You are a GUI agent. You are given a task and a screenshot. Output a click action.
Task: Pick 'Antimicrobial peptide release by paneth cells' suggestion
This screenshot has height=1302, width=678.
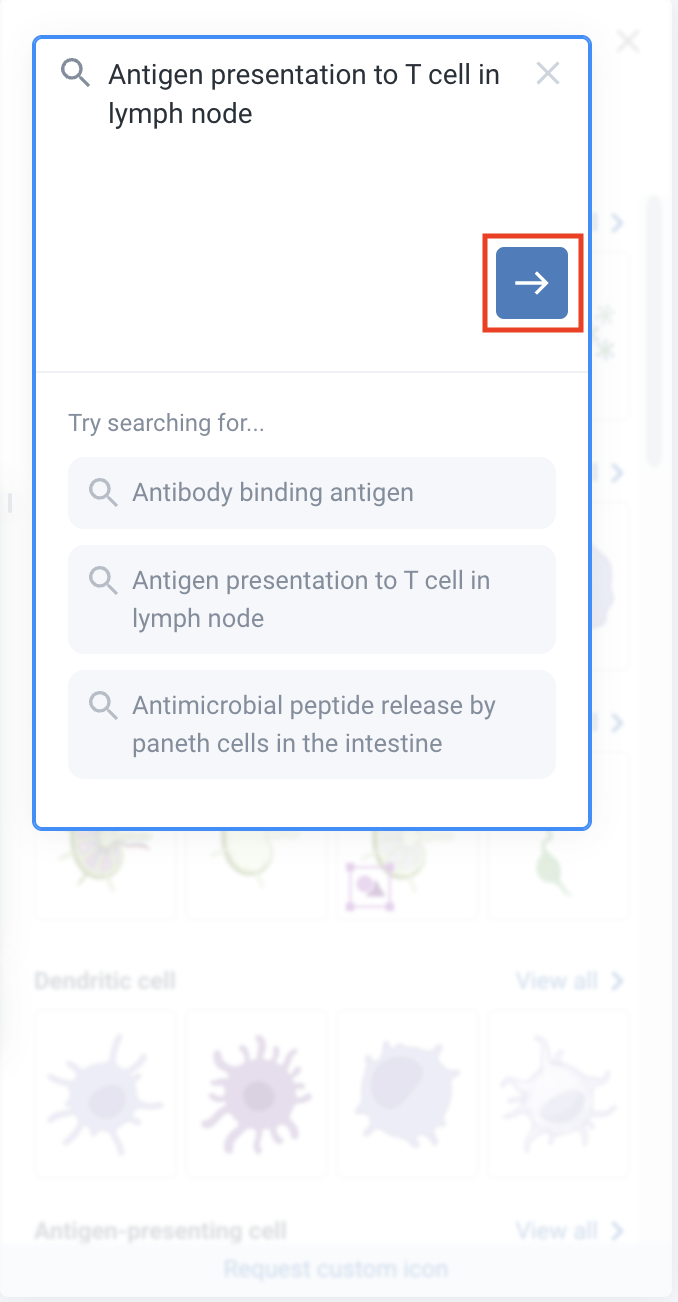tap(312, 724)
